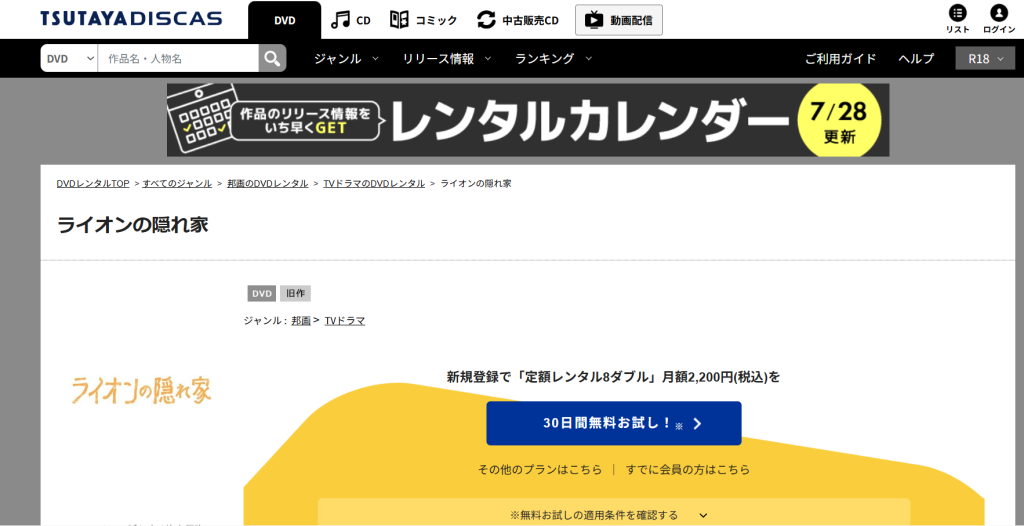Open その他のプランはこちら link

coord(540,470)
